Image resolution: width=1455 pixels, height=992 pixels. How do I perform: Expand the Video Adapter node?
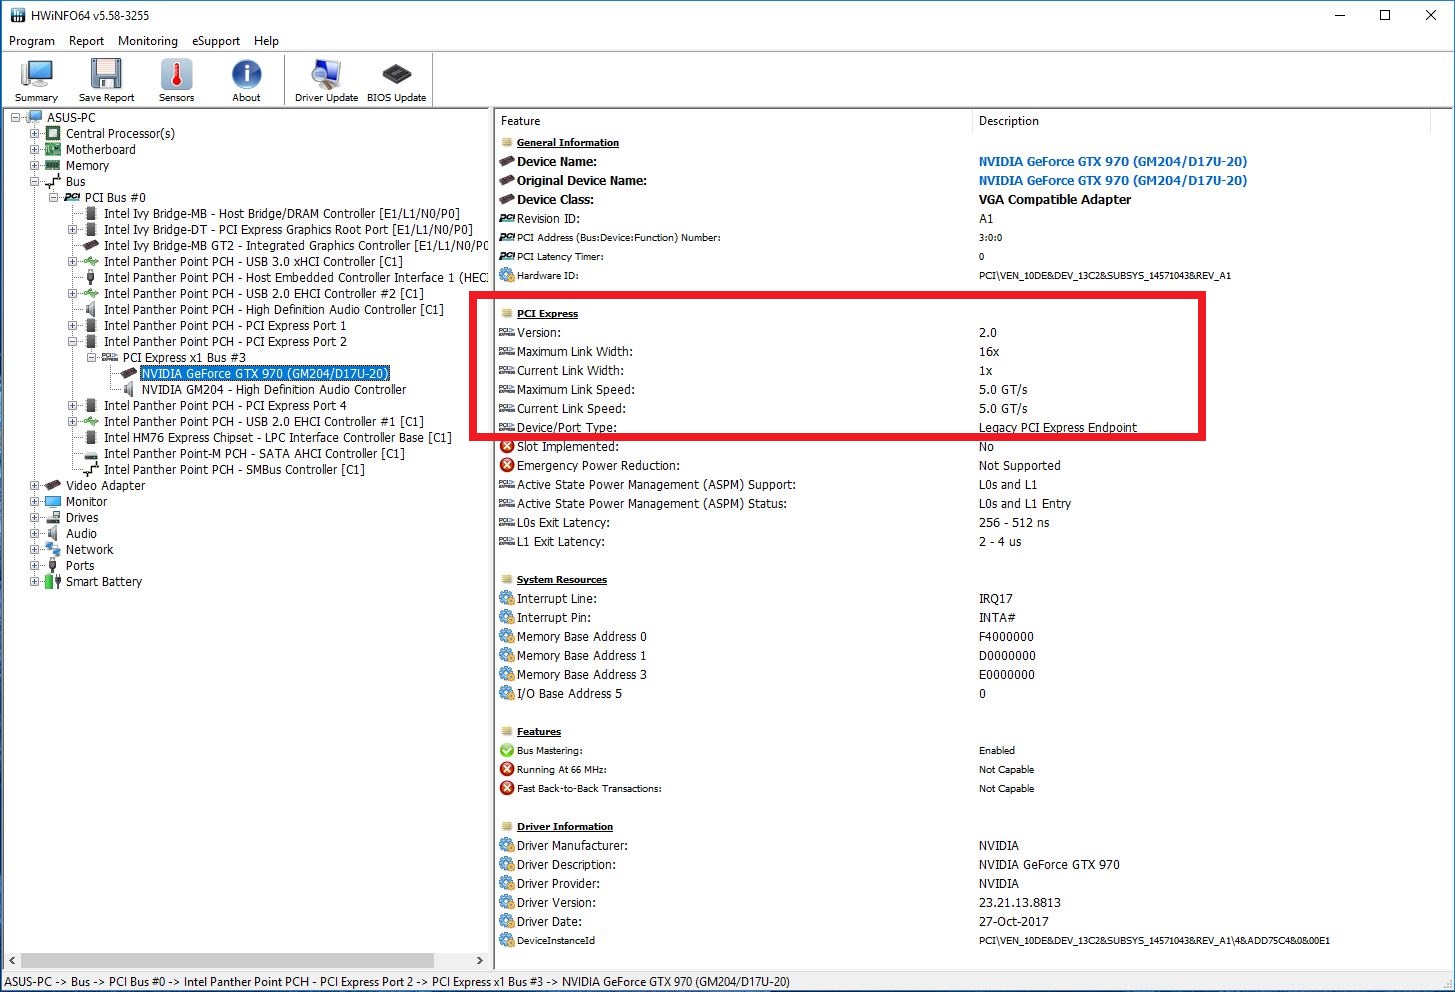(34, 485)
